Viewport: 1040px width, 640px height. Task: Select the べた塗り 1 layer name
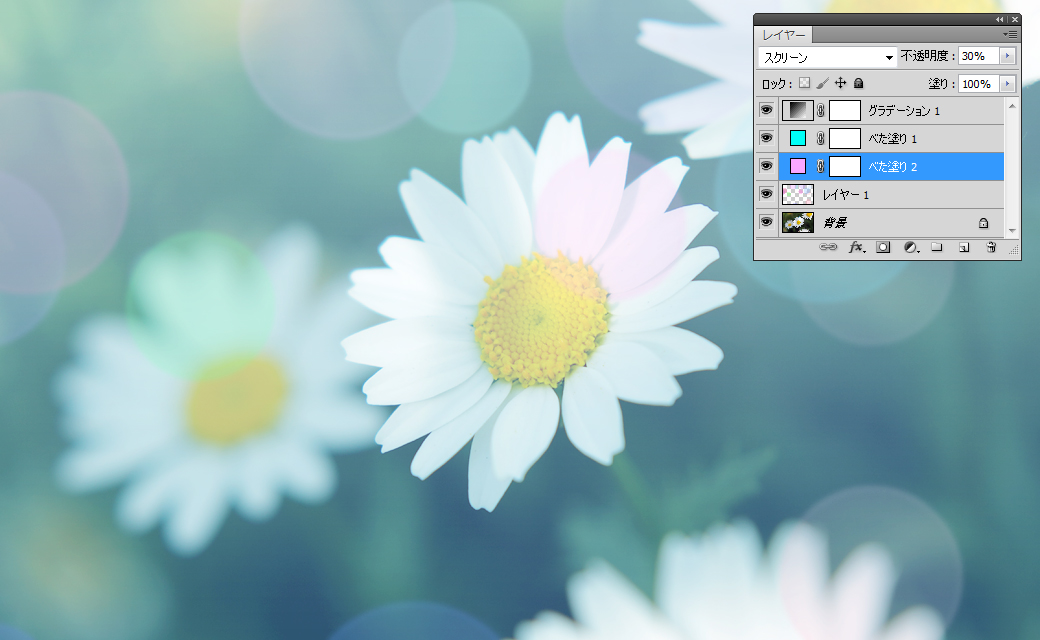tap(893, 139)
